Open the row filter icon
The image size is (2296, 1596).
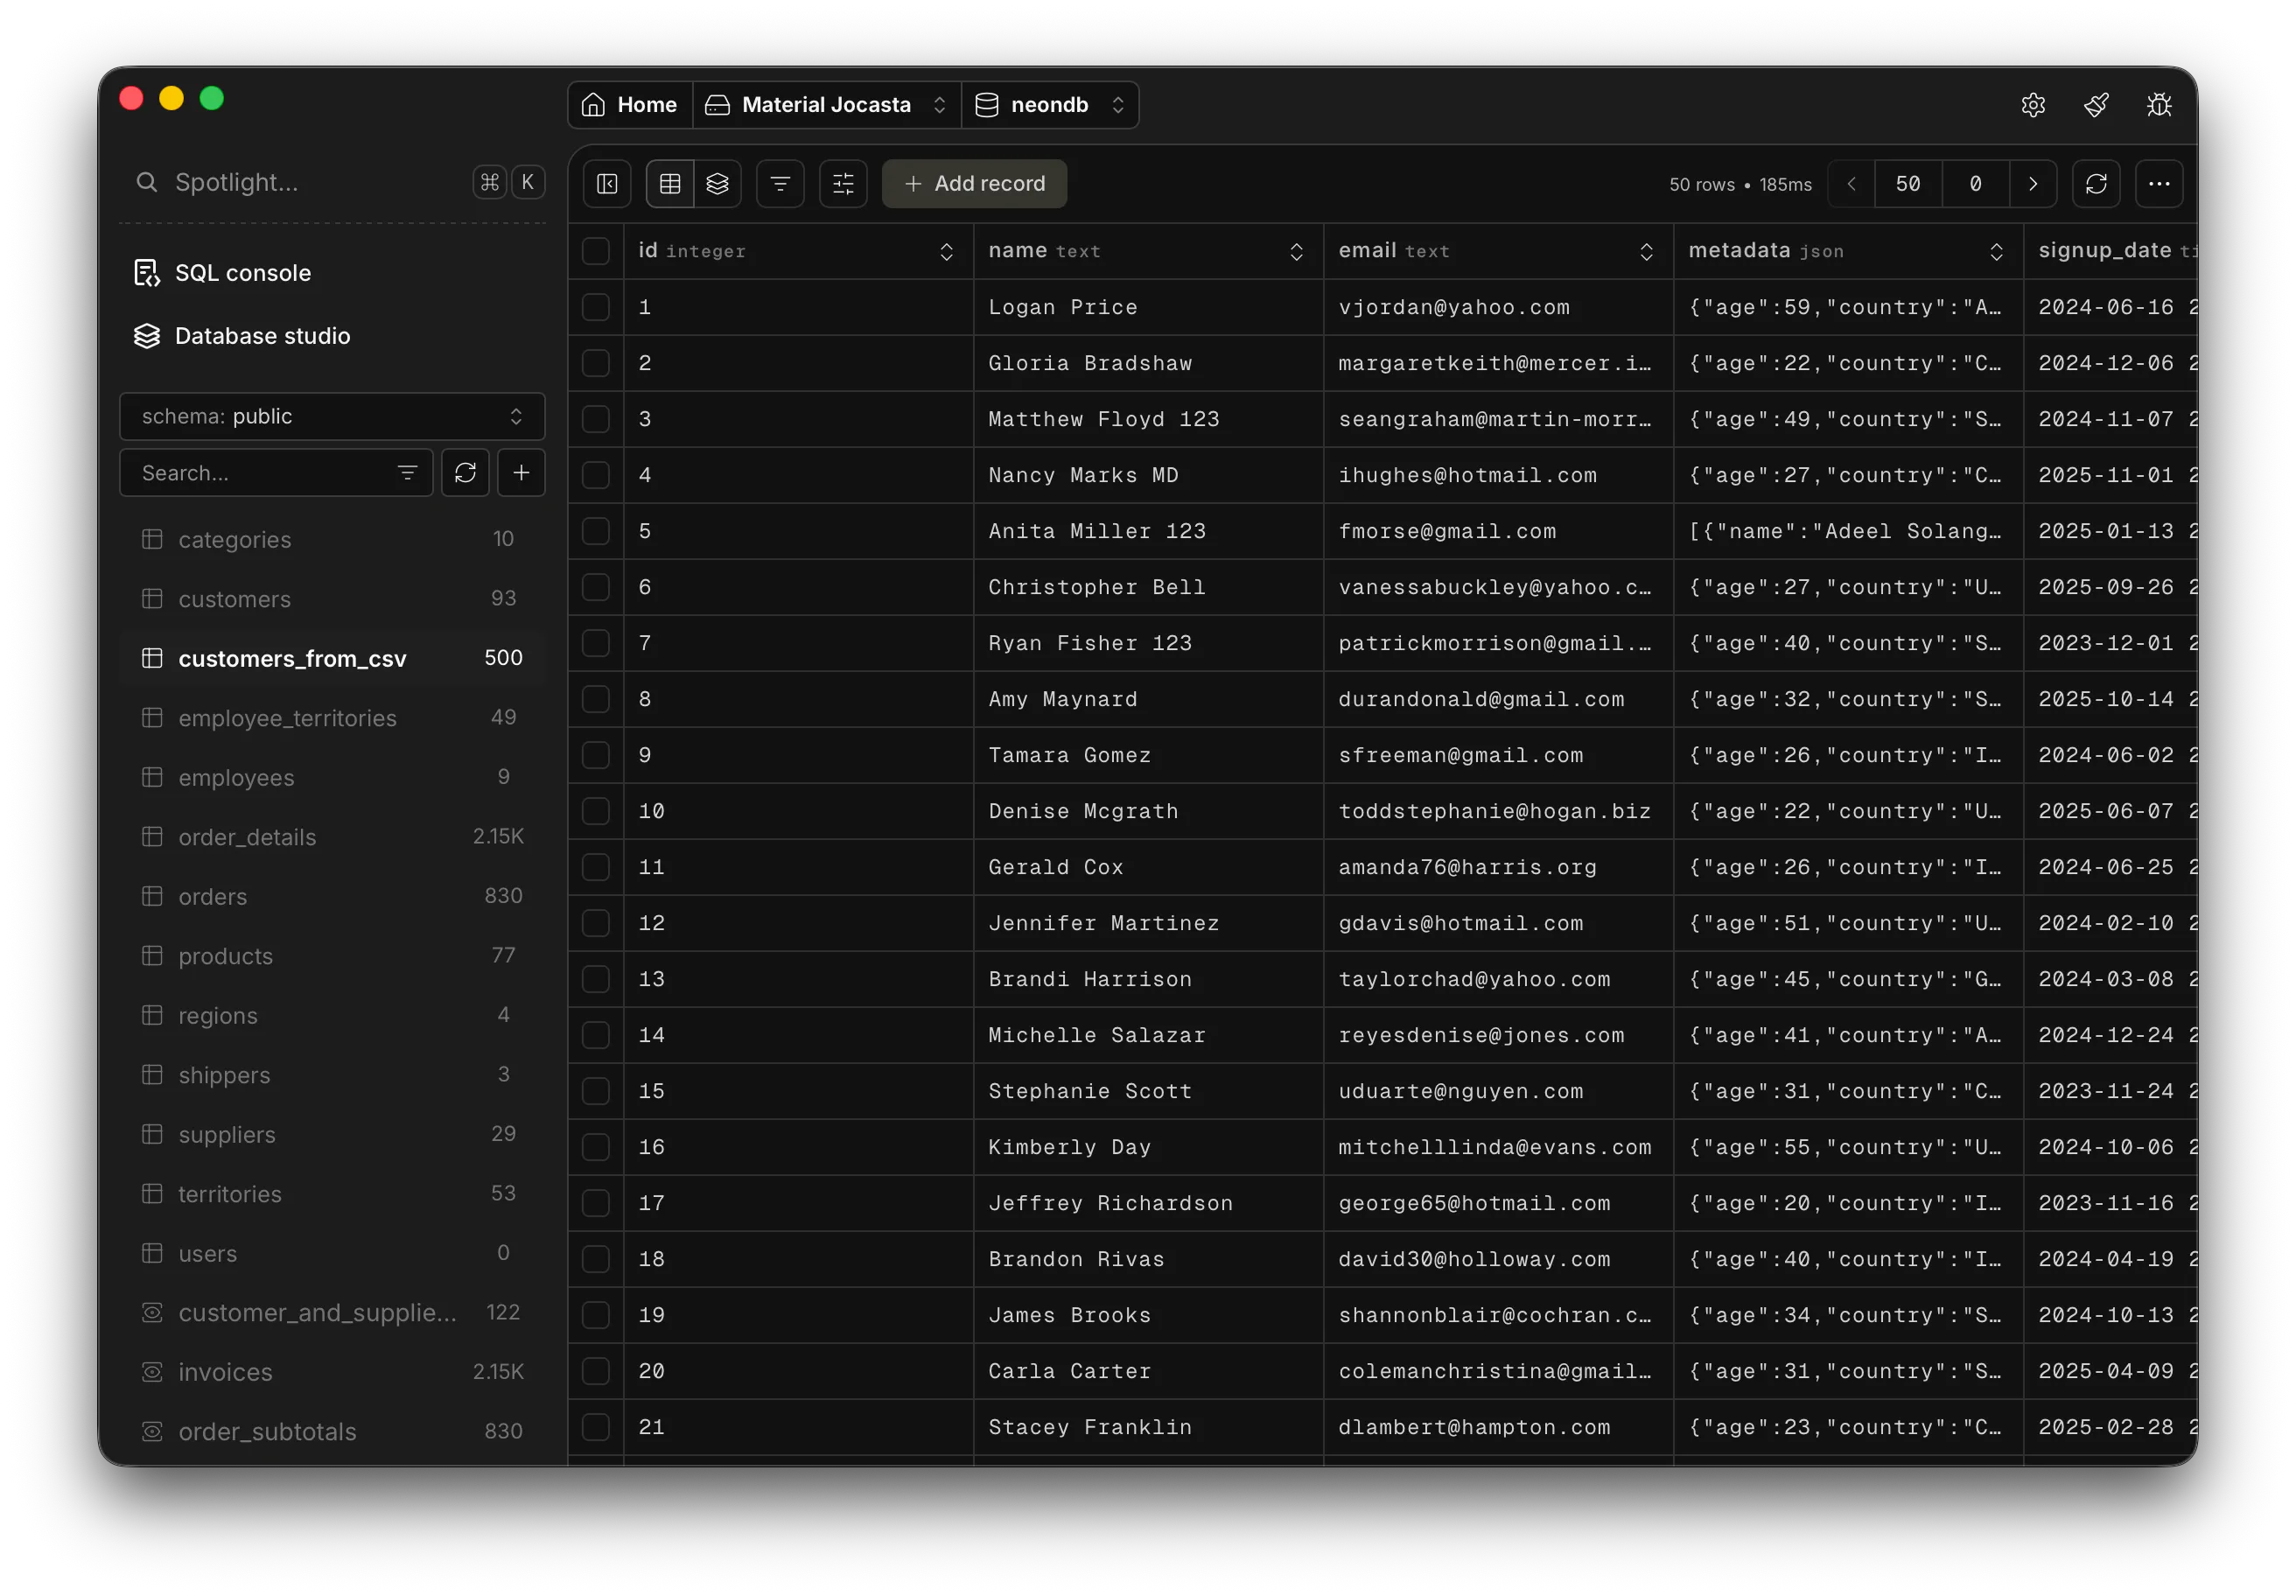tap(780, 184)
